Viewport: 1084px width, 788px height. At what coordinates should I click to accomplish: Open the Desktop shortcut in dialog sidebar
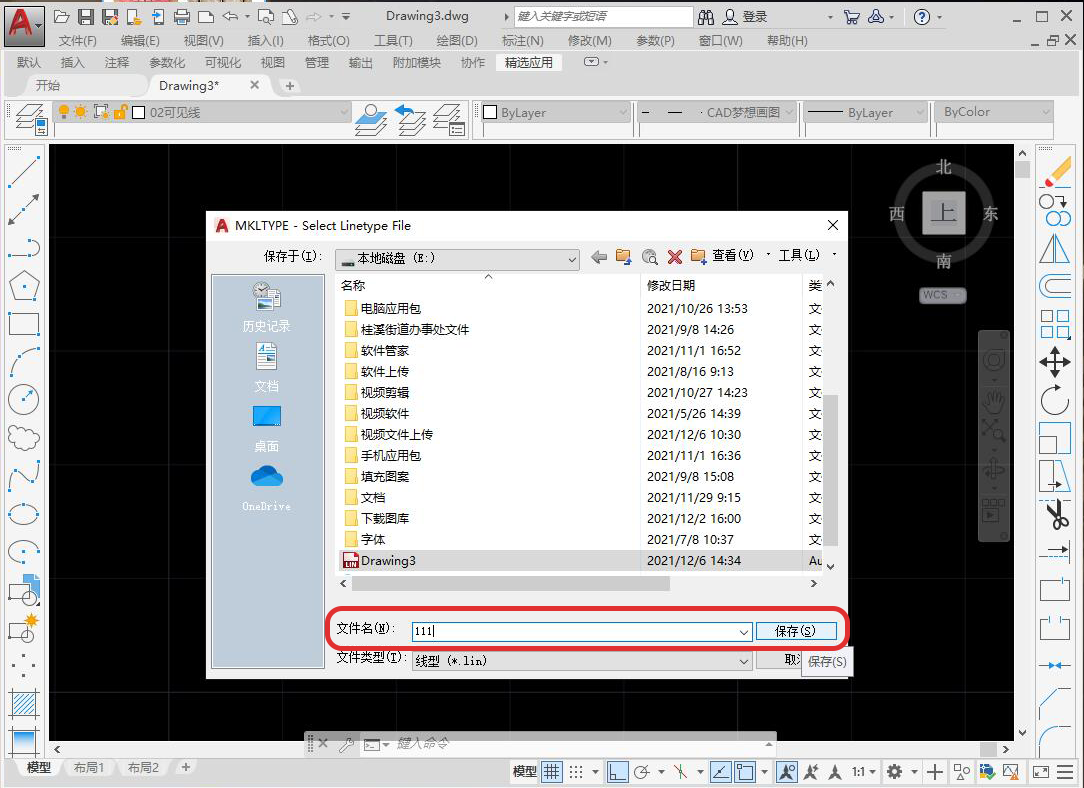tap(267, 429)
